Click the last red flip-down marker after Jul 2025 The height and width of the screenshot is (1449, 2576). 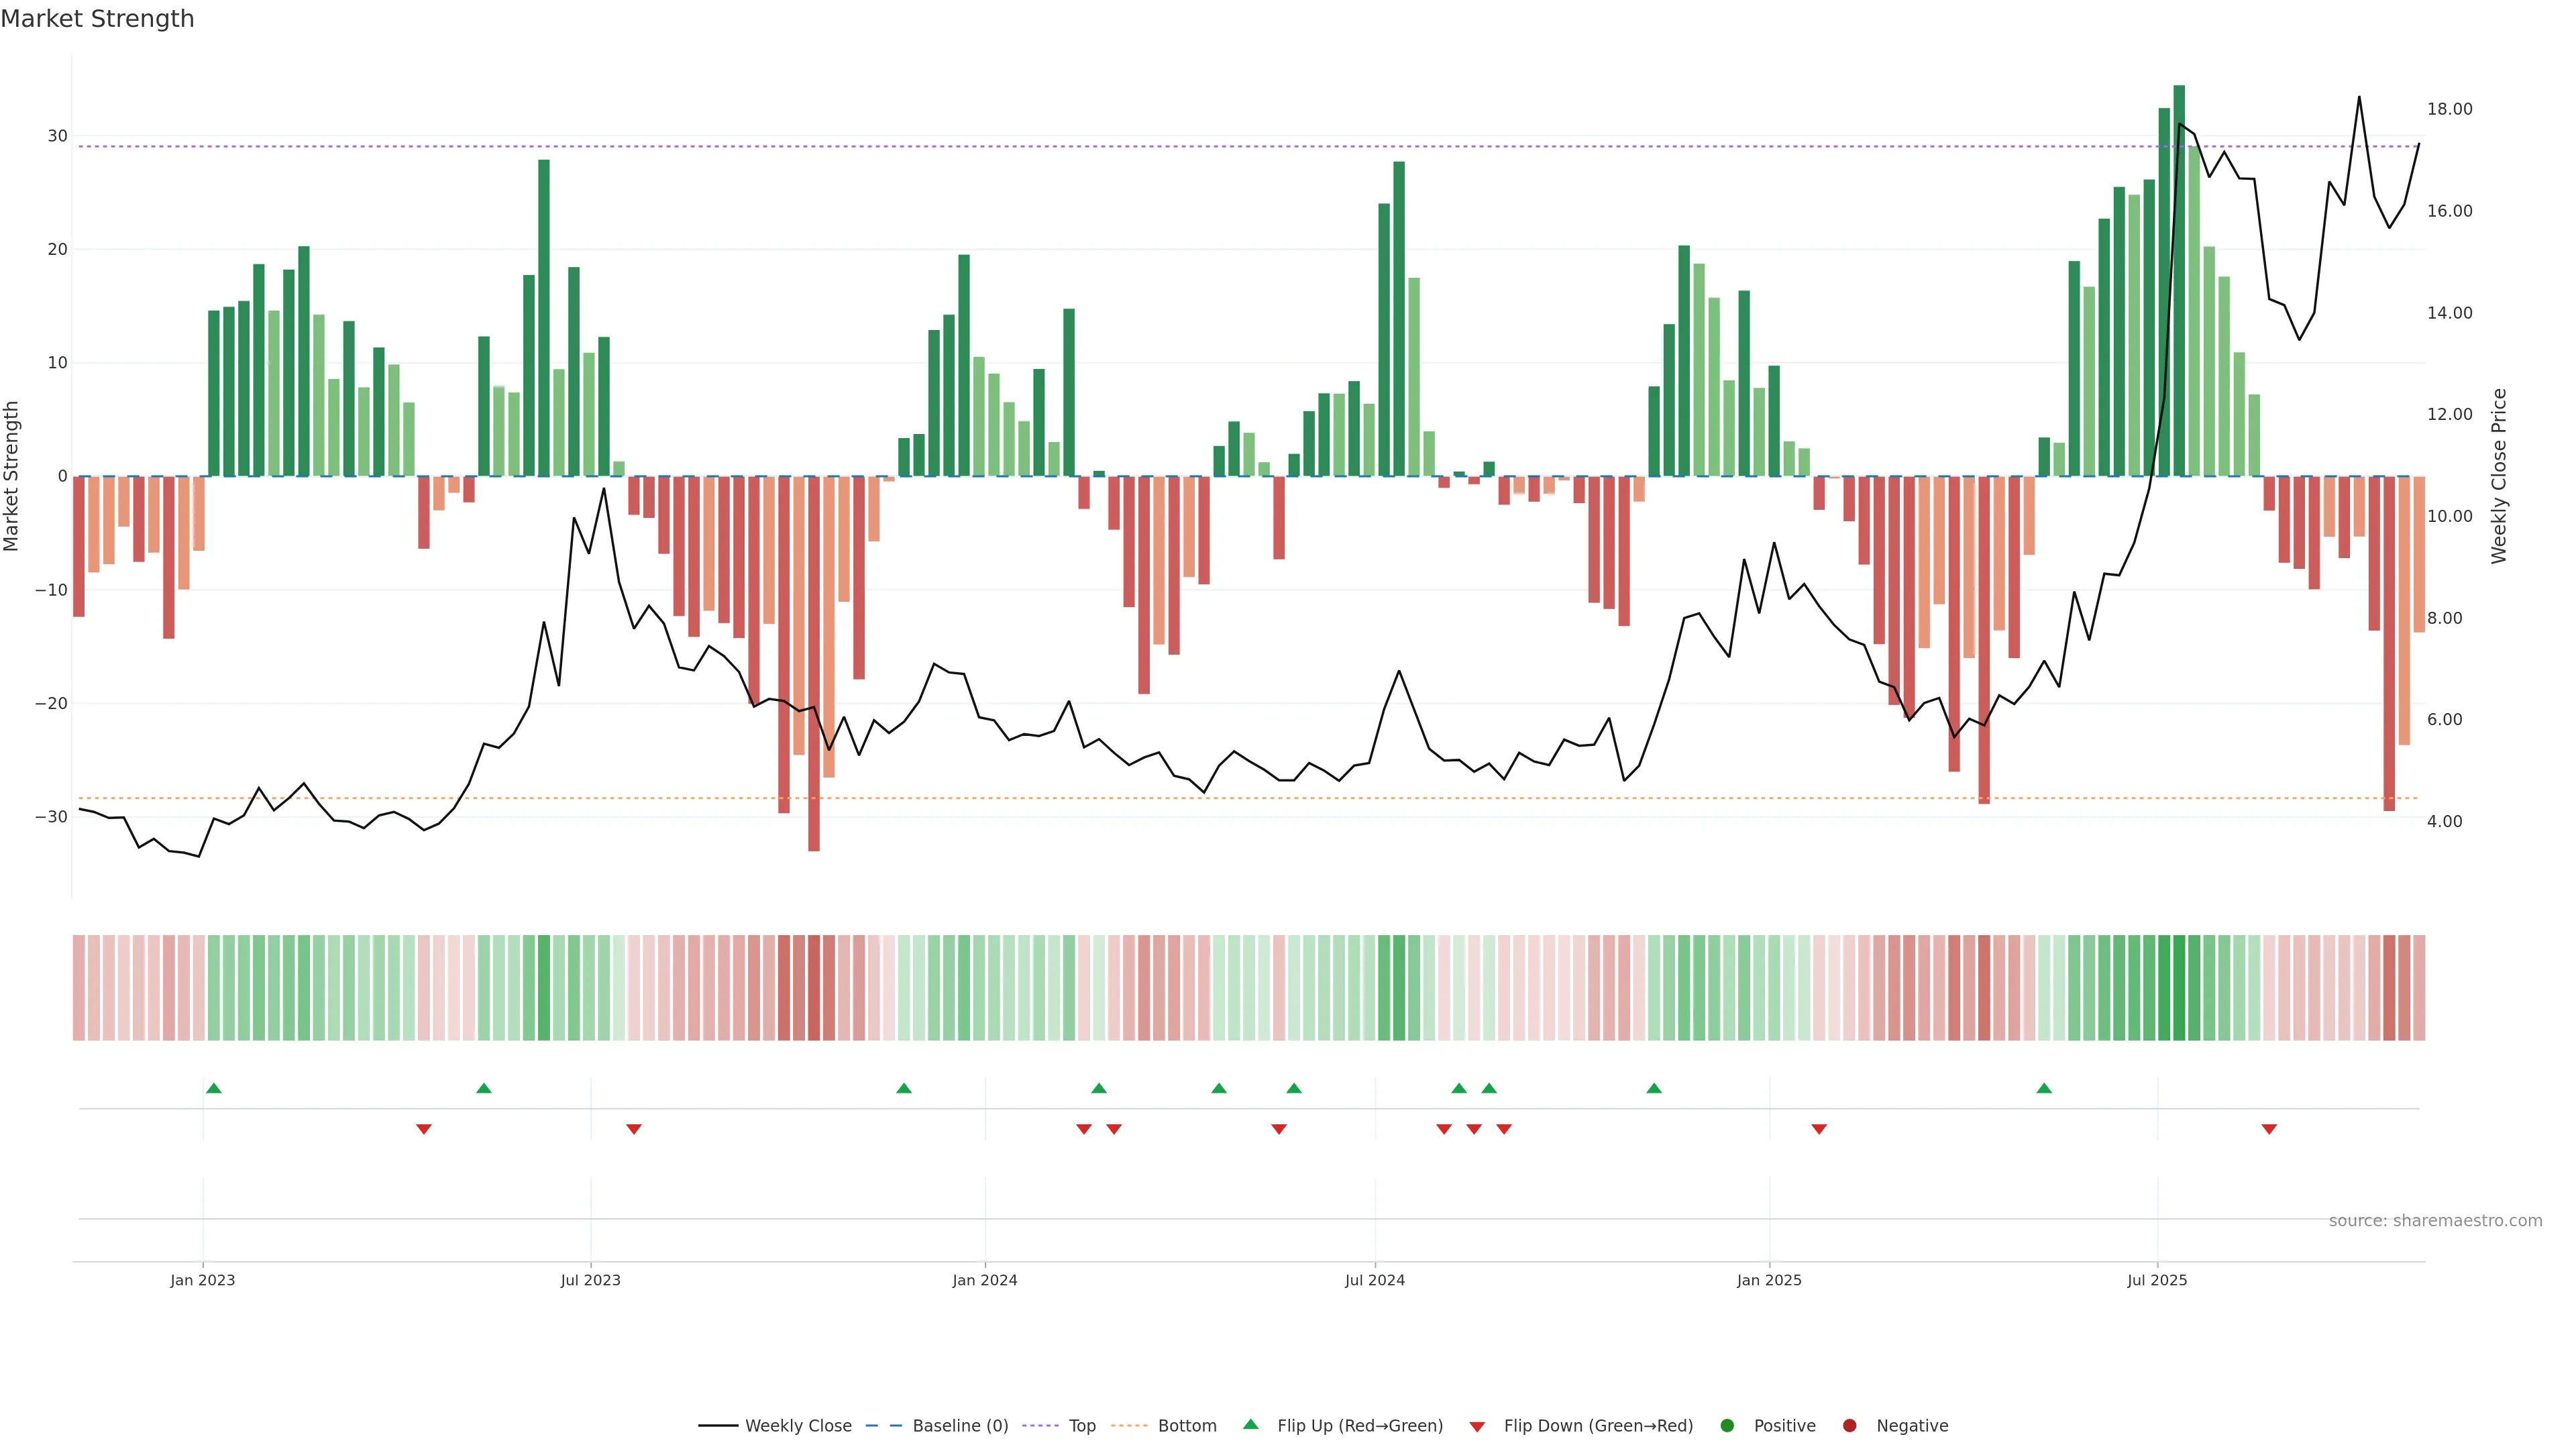click(2269, 1129)
